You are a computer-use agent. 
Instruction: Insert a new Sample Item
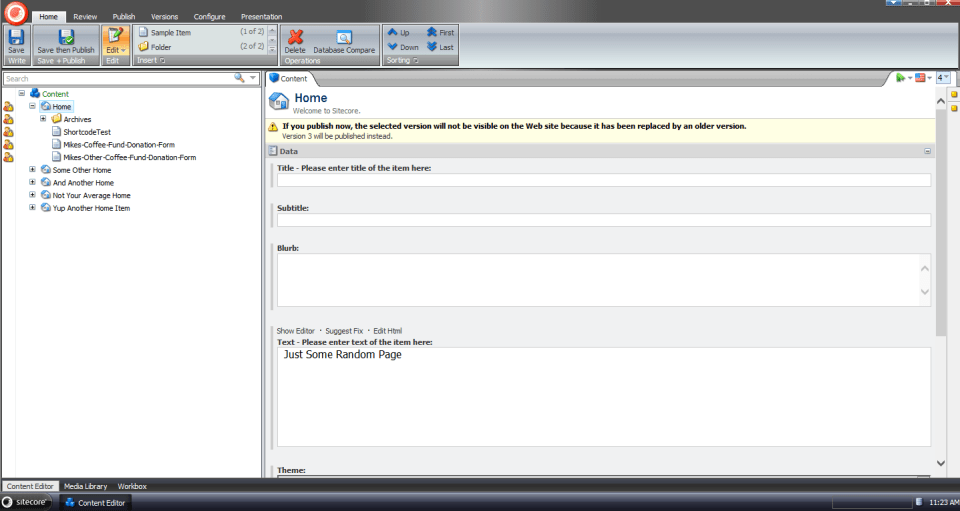(x=170, y=33)
